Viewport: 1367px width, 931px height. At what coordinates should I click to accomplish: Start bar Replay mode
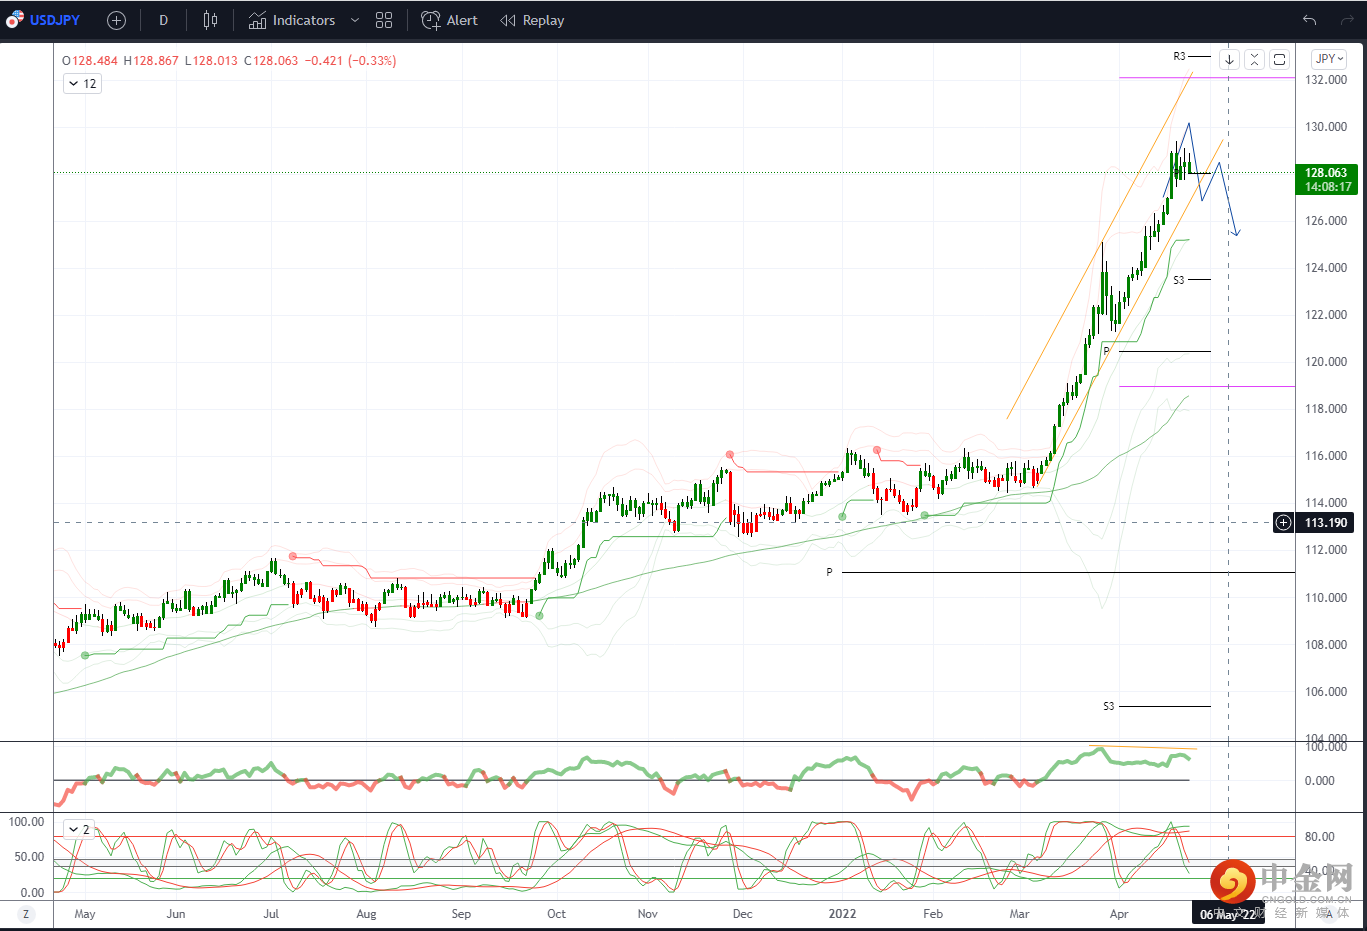(532, 20)
